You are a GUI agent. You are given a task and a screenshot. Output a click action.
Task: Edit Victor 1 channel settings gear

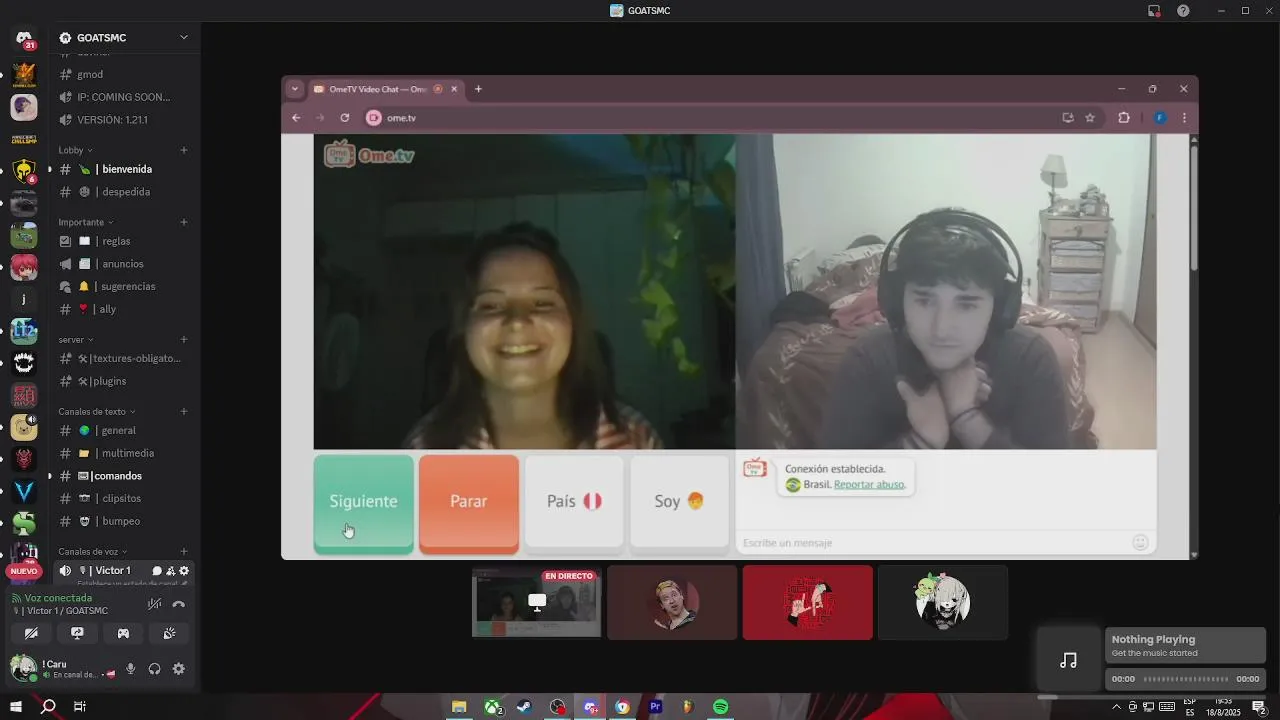pos(184,571)
